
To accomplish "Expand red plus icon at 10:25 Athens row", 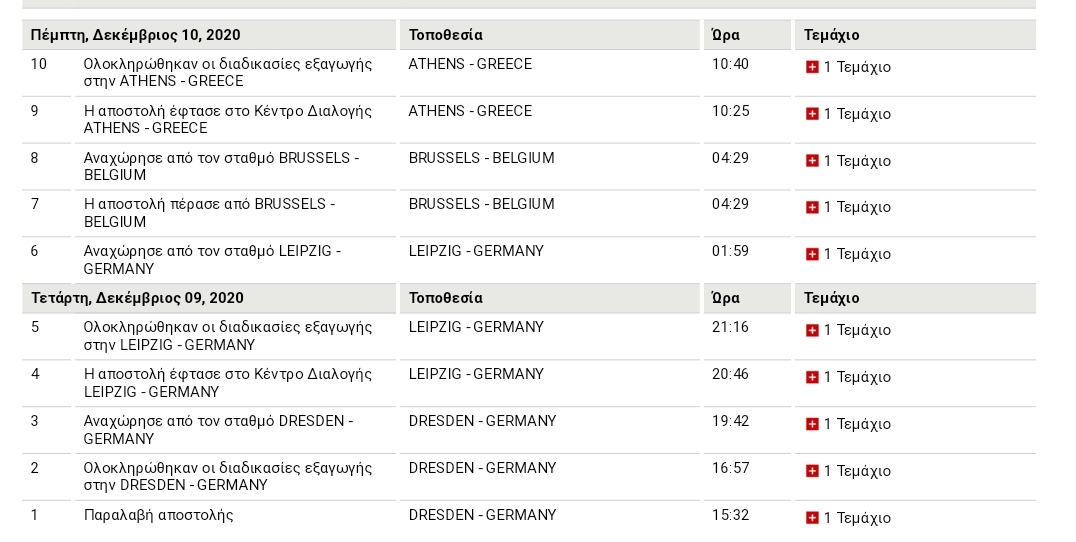I will tap(812, 114).
